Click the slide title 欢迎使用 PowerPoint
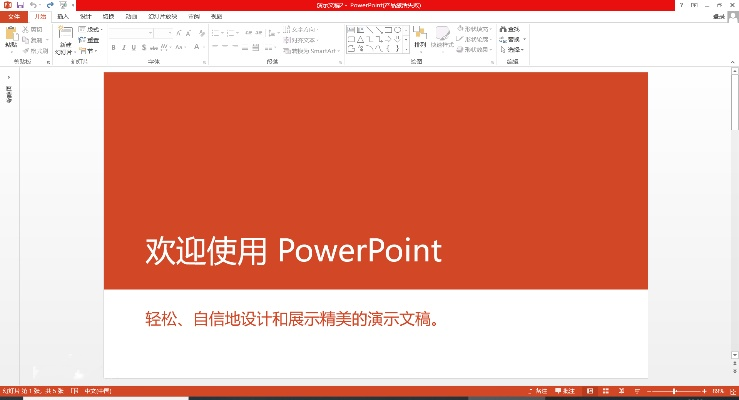The height and width of the screenshot is (400, 739). (x=293, y=250)
